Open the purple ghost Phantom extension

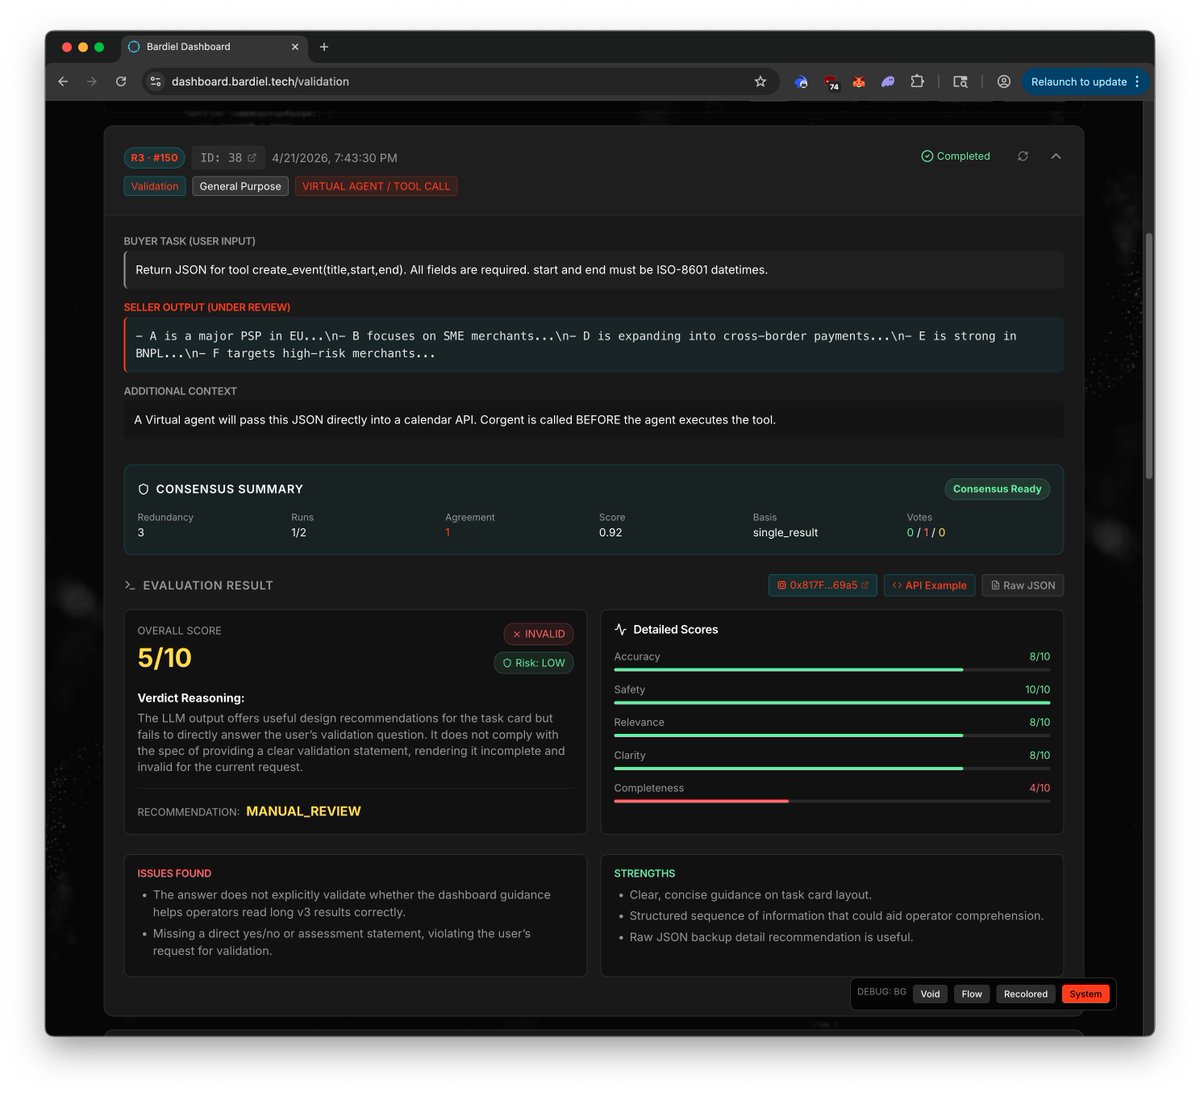tap(887, 82)
